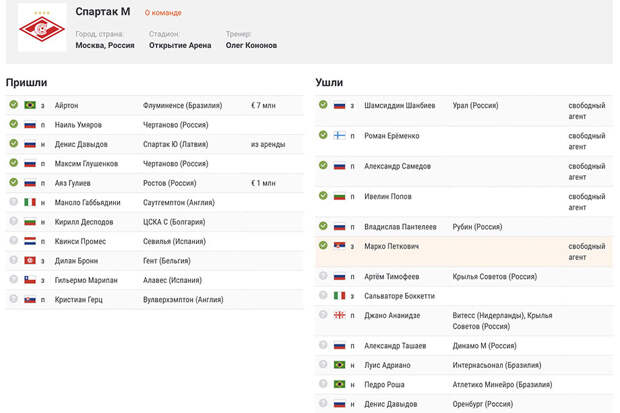Open player Айртон
This screenshot has height=413, width=620.
(x=66, y=106)
